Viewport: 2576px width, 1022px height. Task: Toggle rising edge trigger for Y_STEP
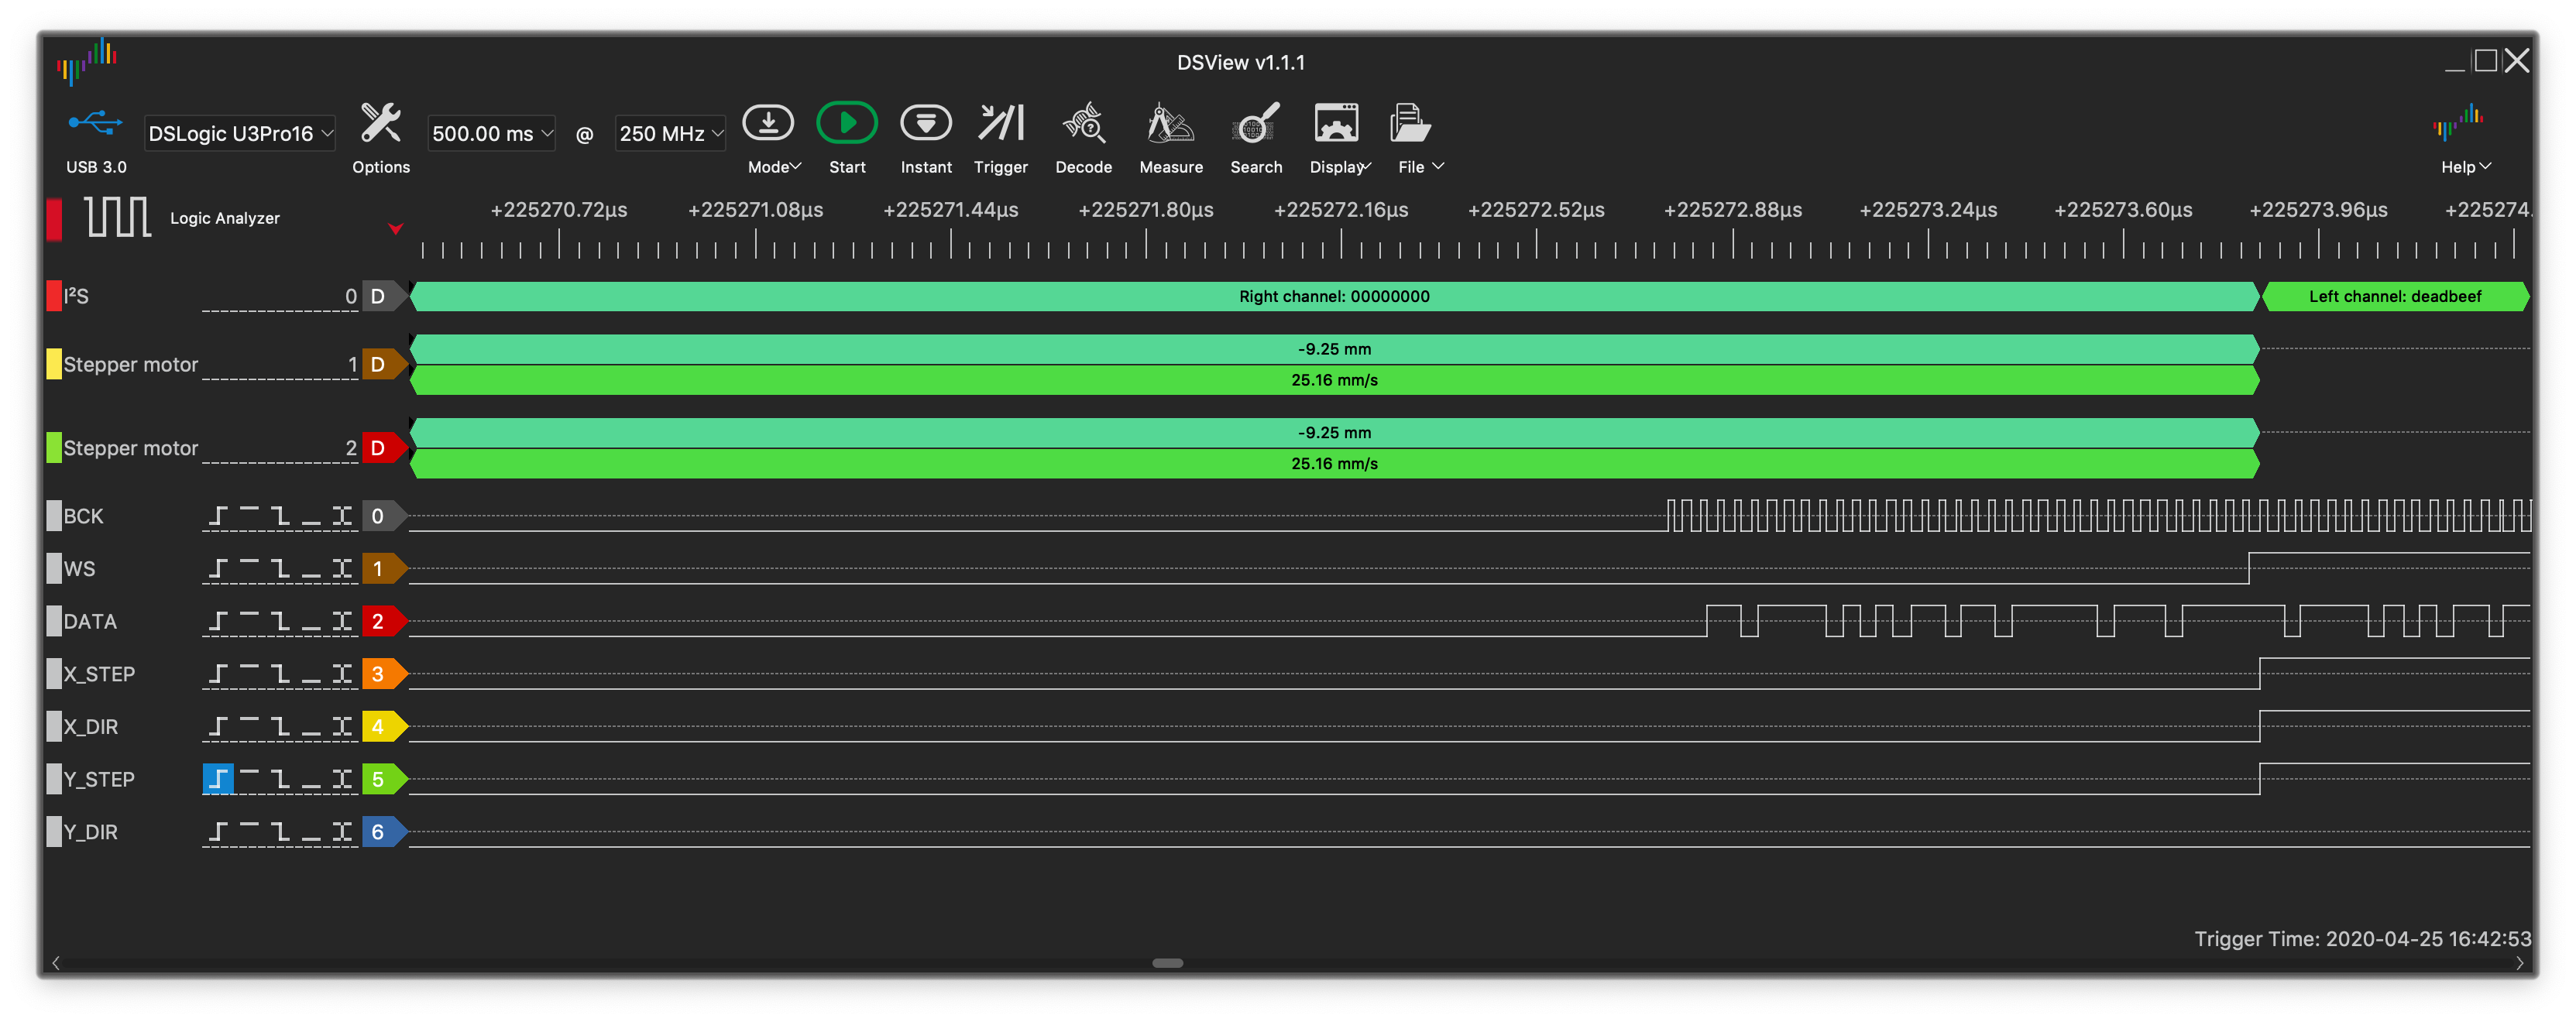[x=218, y=779]
